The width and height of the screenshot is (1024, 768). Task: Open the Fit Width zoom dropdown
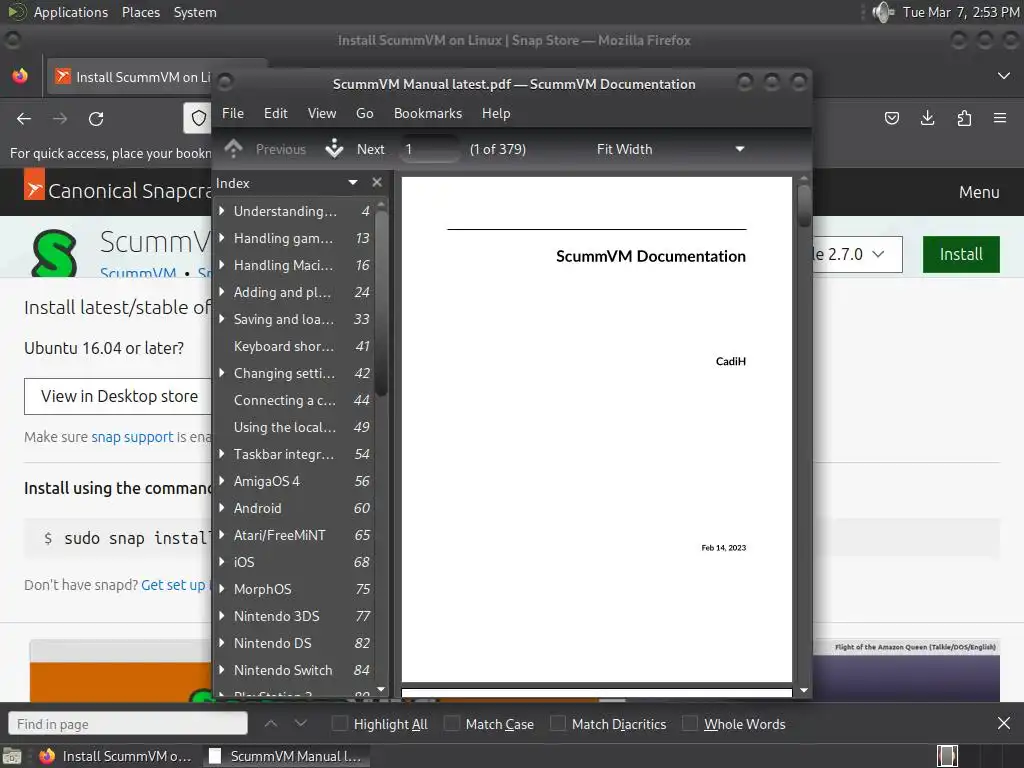click(x=671, y=149)
